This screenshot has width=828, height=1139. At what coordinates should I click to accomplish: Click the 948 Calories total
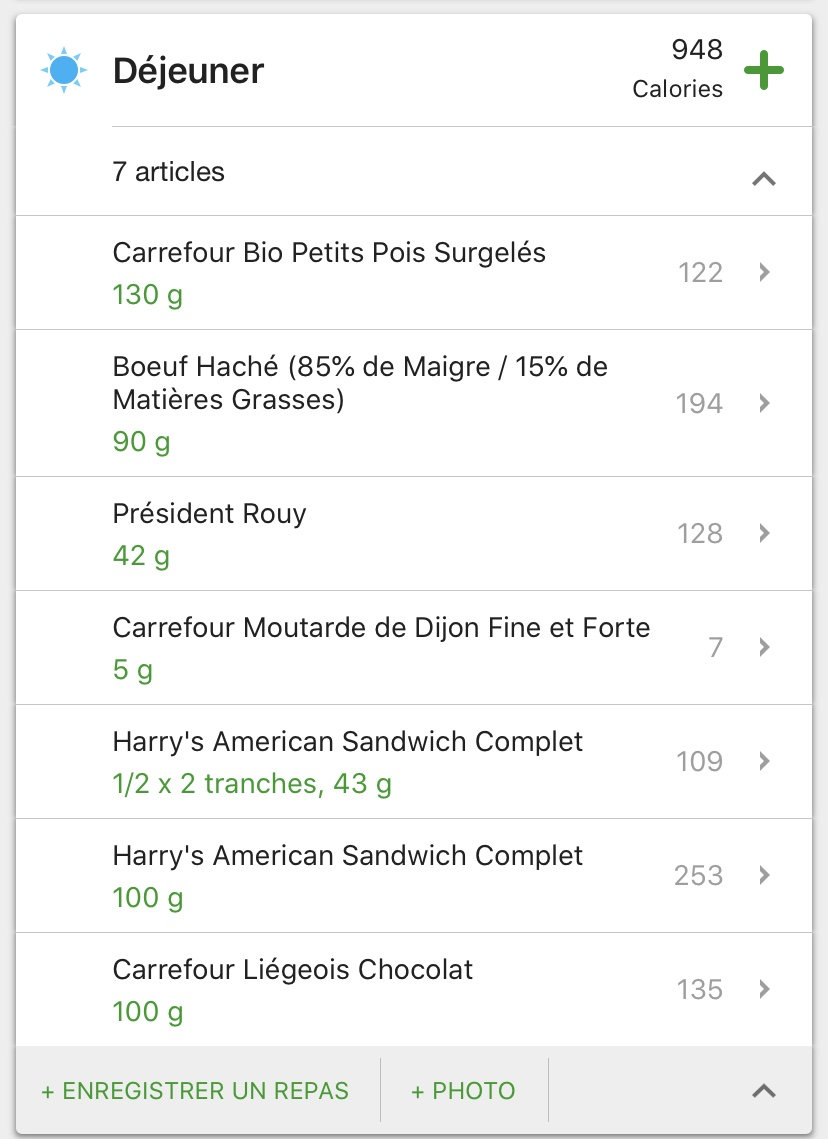678,69
